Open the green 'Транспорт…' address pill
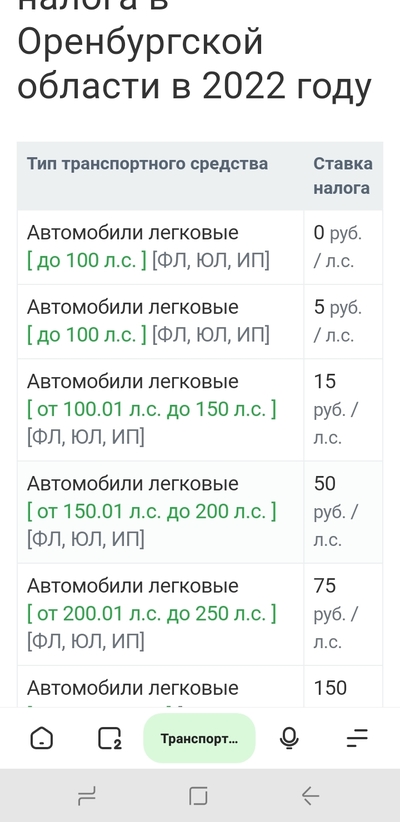 click(x=199, y=738)
